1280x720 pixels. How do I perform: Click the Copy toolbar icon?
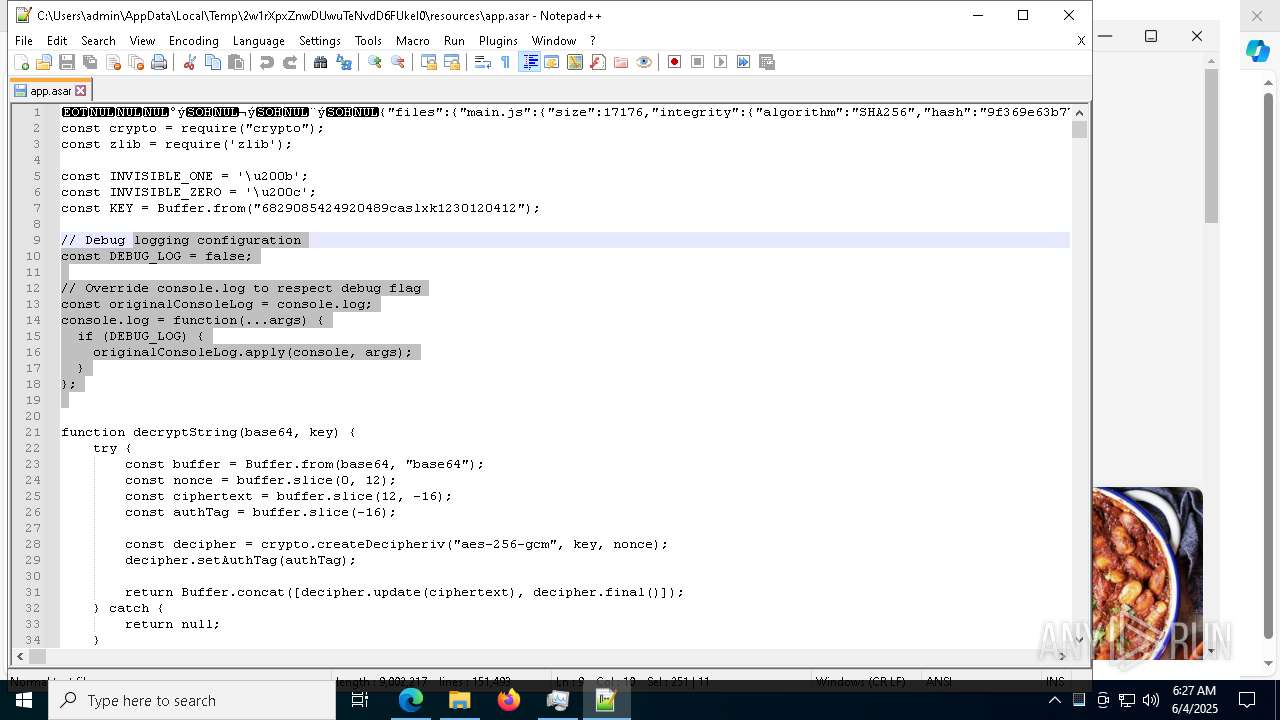213,62
